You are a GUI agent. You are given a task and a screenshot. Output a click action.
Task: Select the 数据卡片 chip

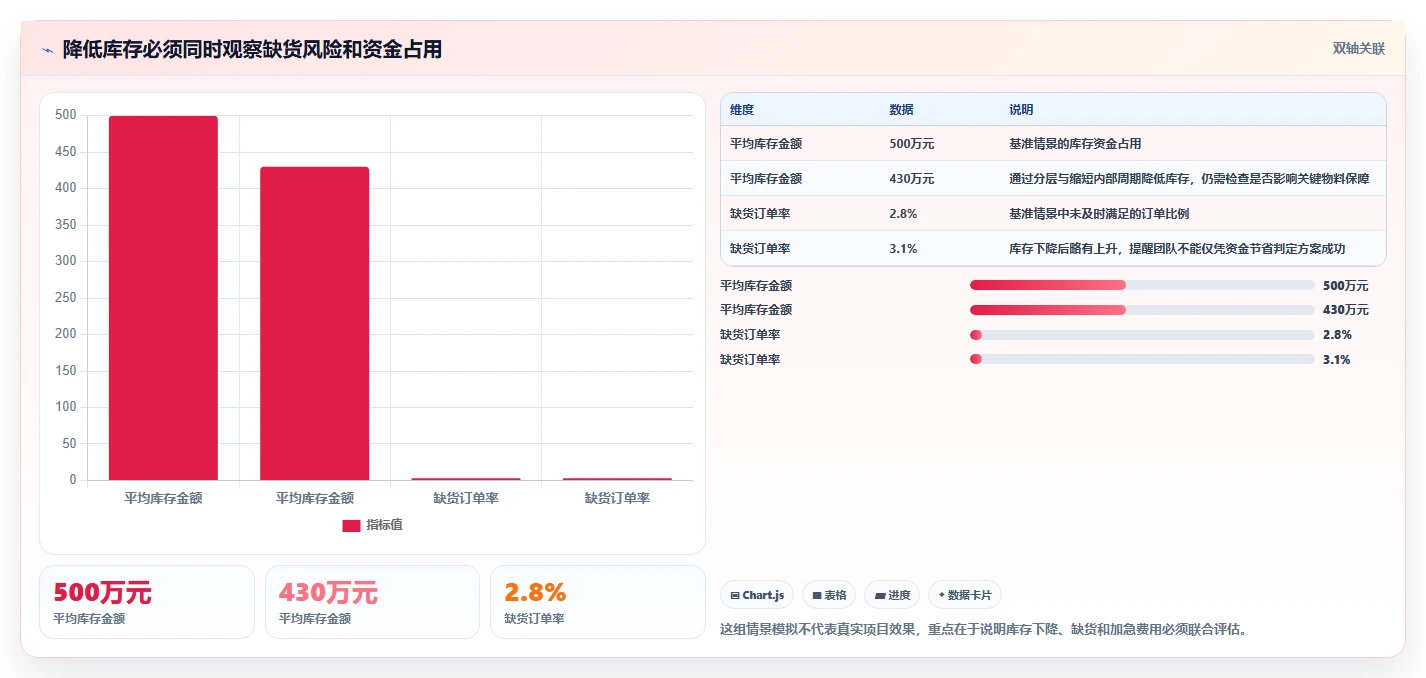[965, 595]
